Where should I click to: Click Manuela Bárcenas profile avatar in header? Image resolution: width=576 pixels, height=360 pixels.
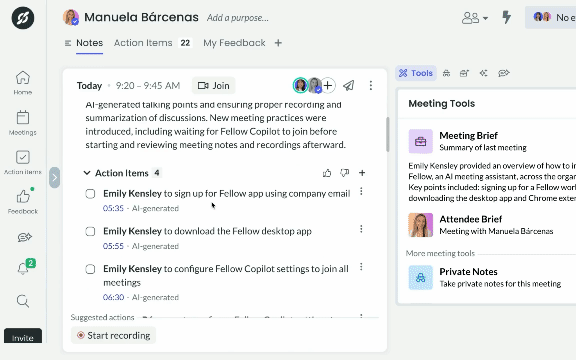click(71, 18)
